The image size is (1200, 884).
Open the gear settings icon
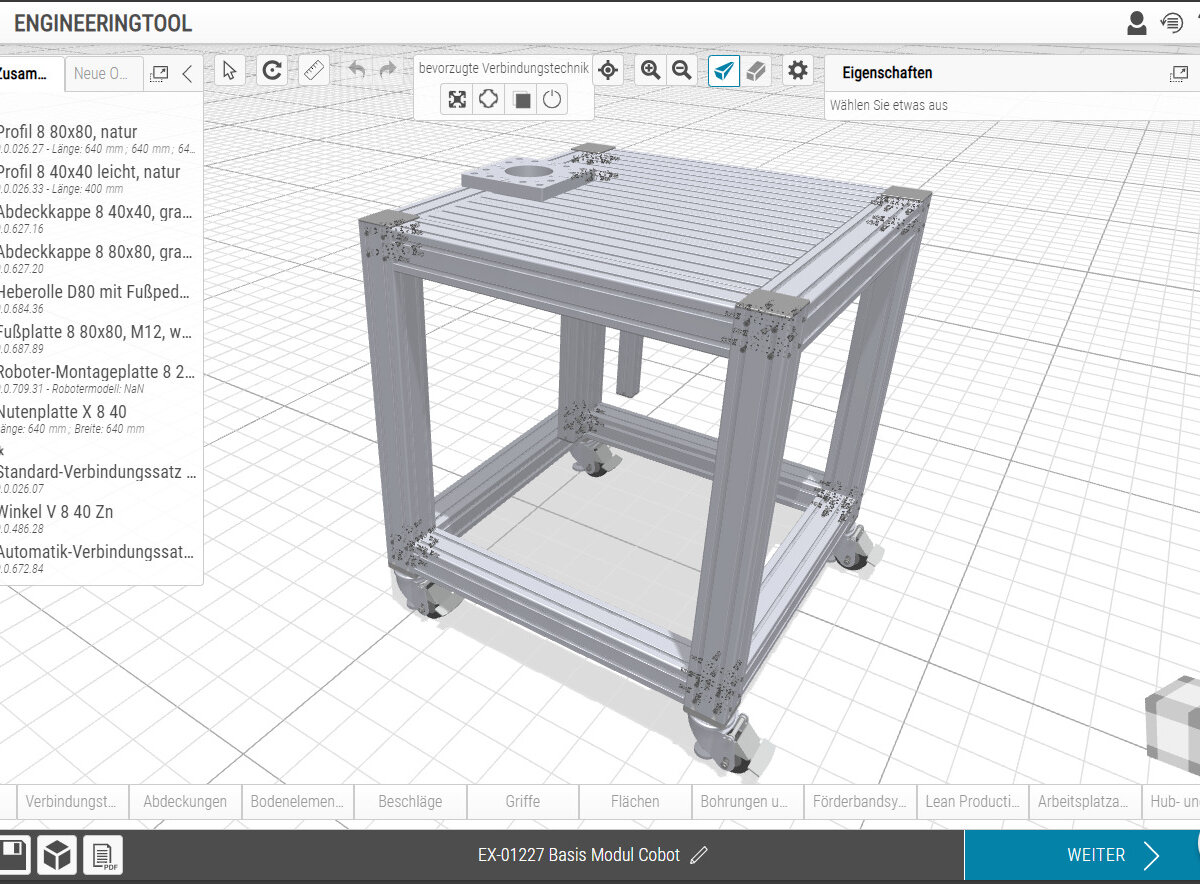pyautogui.click(x=797, y=70)
